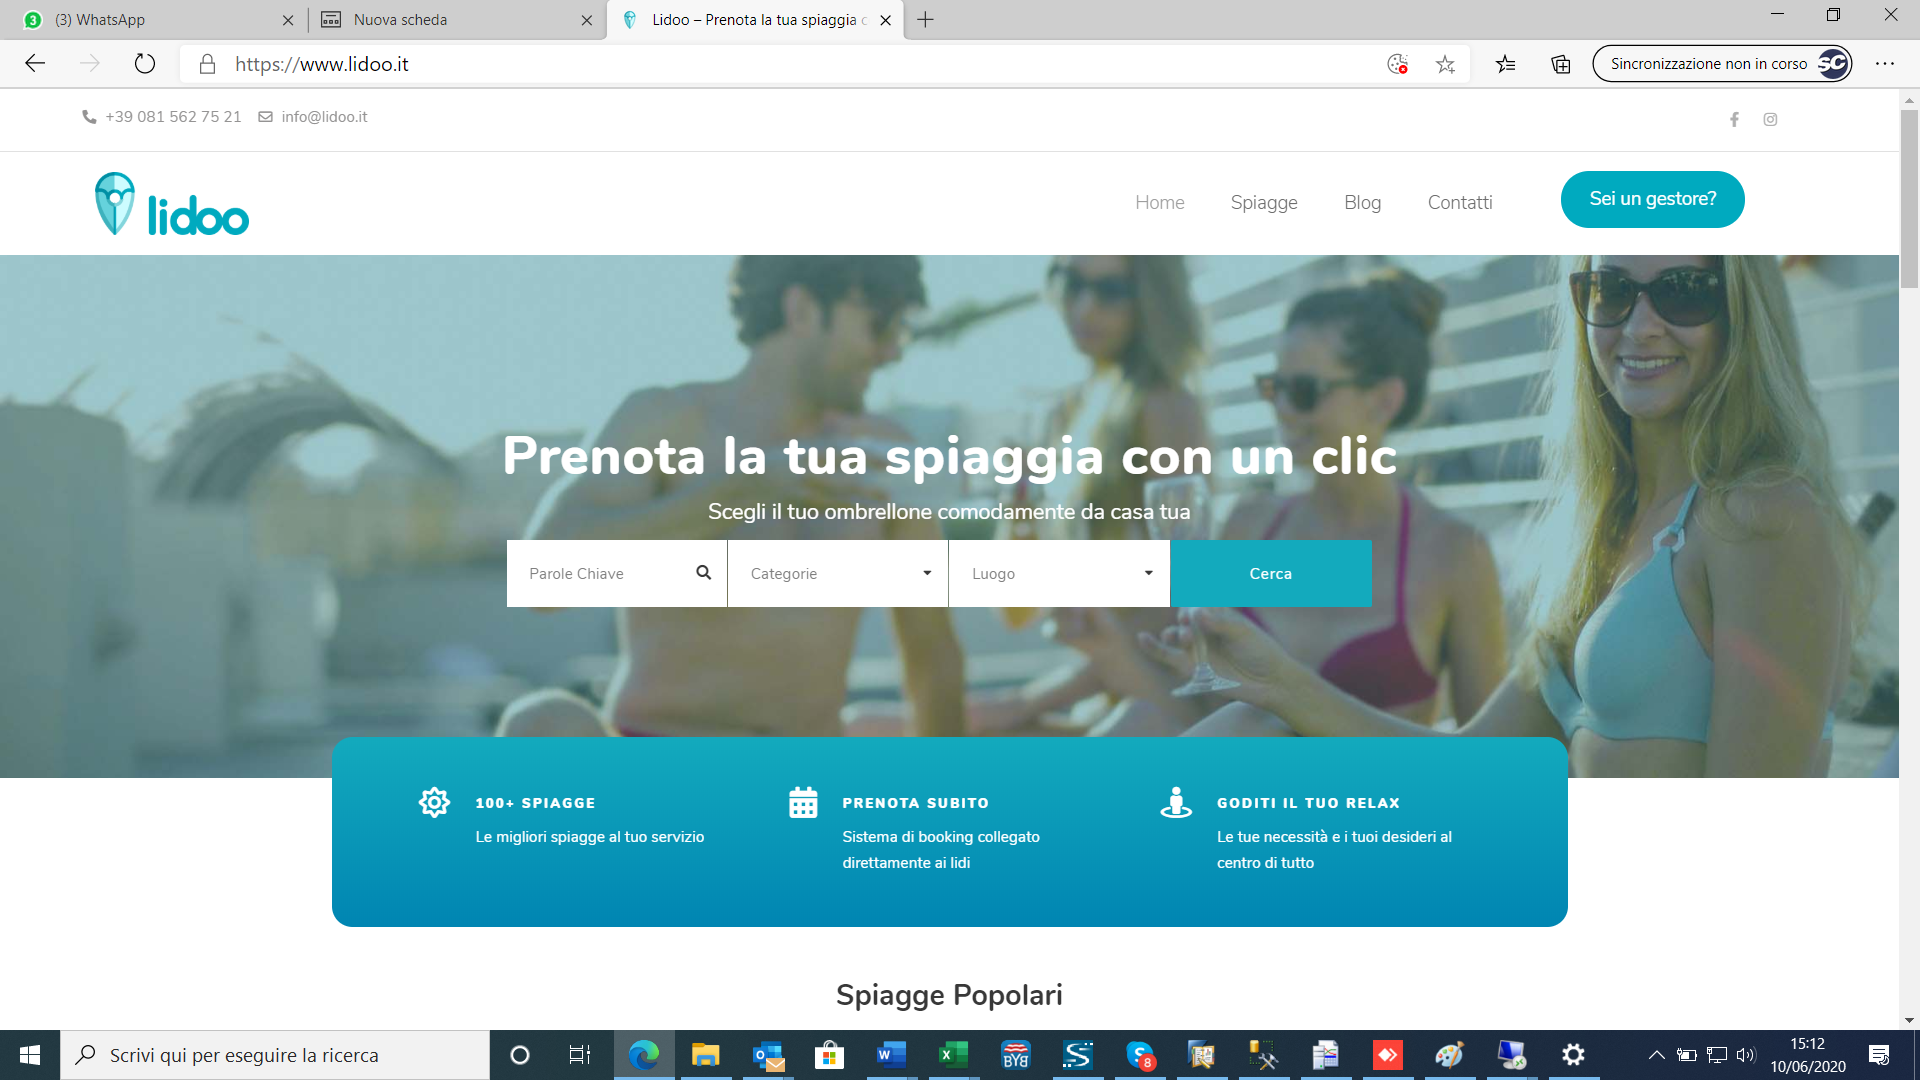The image size is (1920, 1080).
Task: Open the notification center icon
Action: (1879, 1055)
